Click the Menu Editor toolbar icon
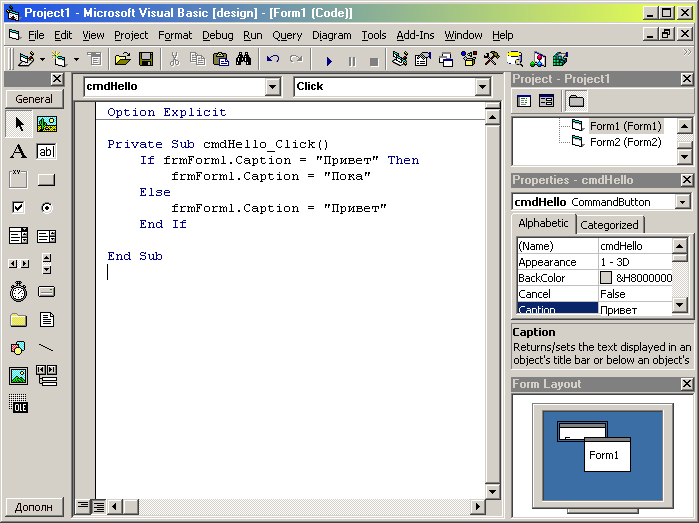The image size is (699, 523). [x=94, y=59]
